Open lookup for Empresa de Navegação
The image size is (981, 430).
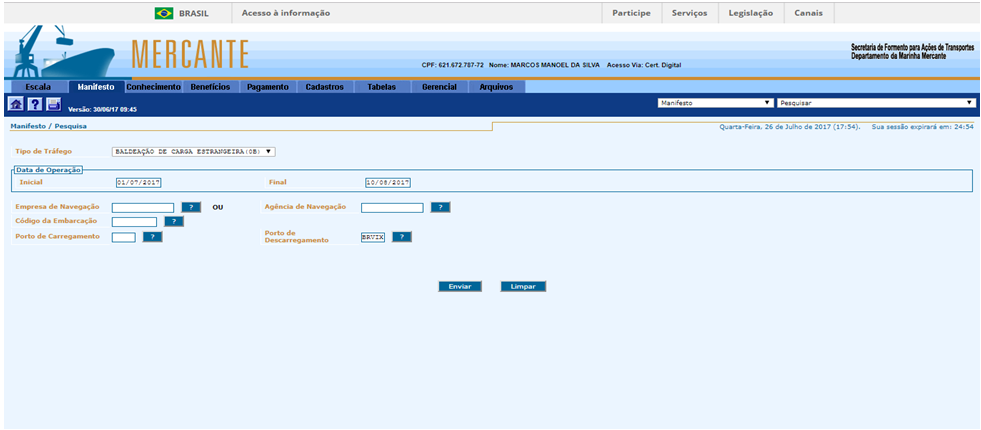(x=191, y=207)
